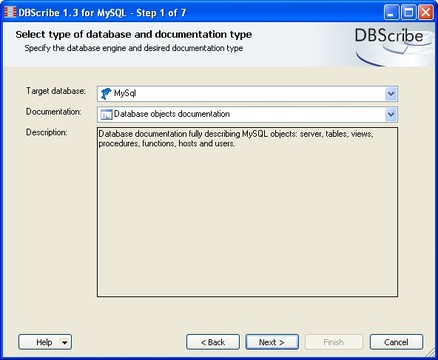The height and width of the screenshot is (360, 438).
Task: Open the Help button's dropdown arrow
Action: click(65, 342)
